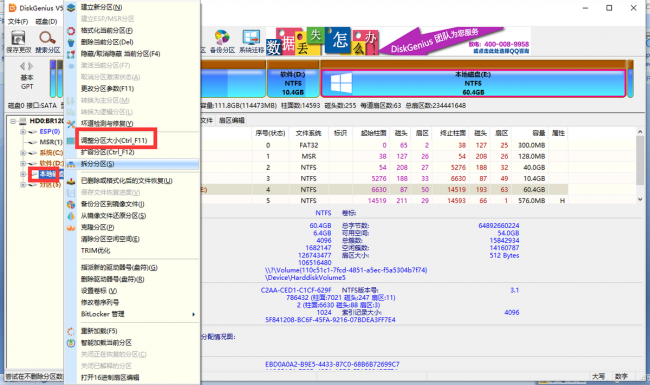Select the NTFS 576.0MB partition row
Viewport: 650px width, 385px height.
384,201
